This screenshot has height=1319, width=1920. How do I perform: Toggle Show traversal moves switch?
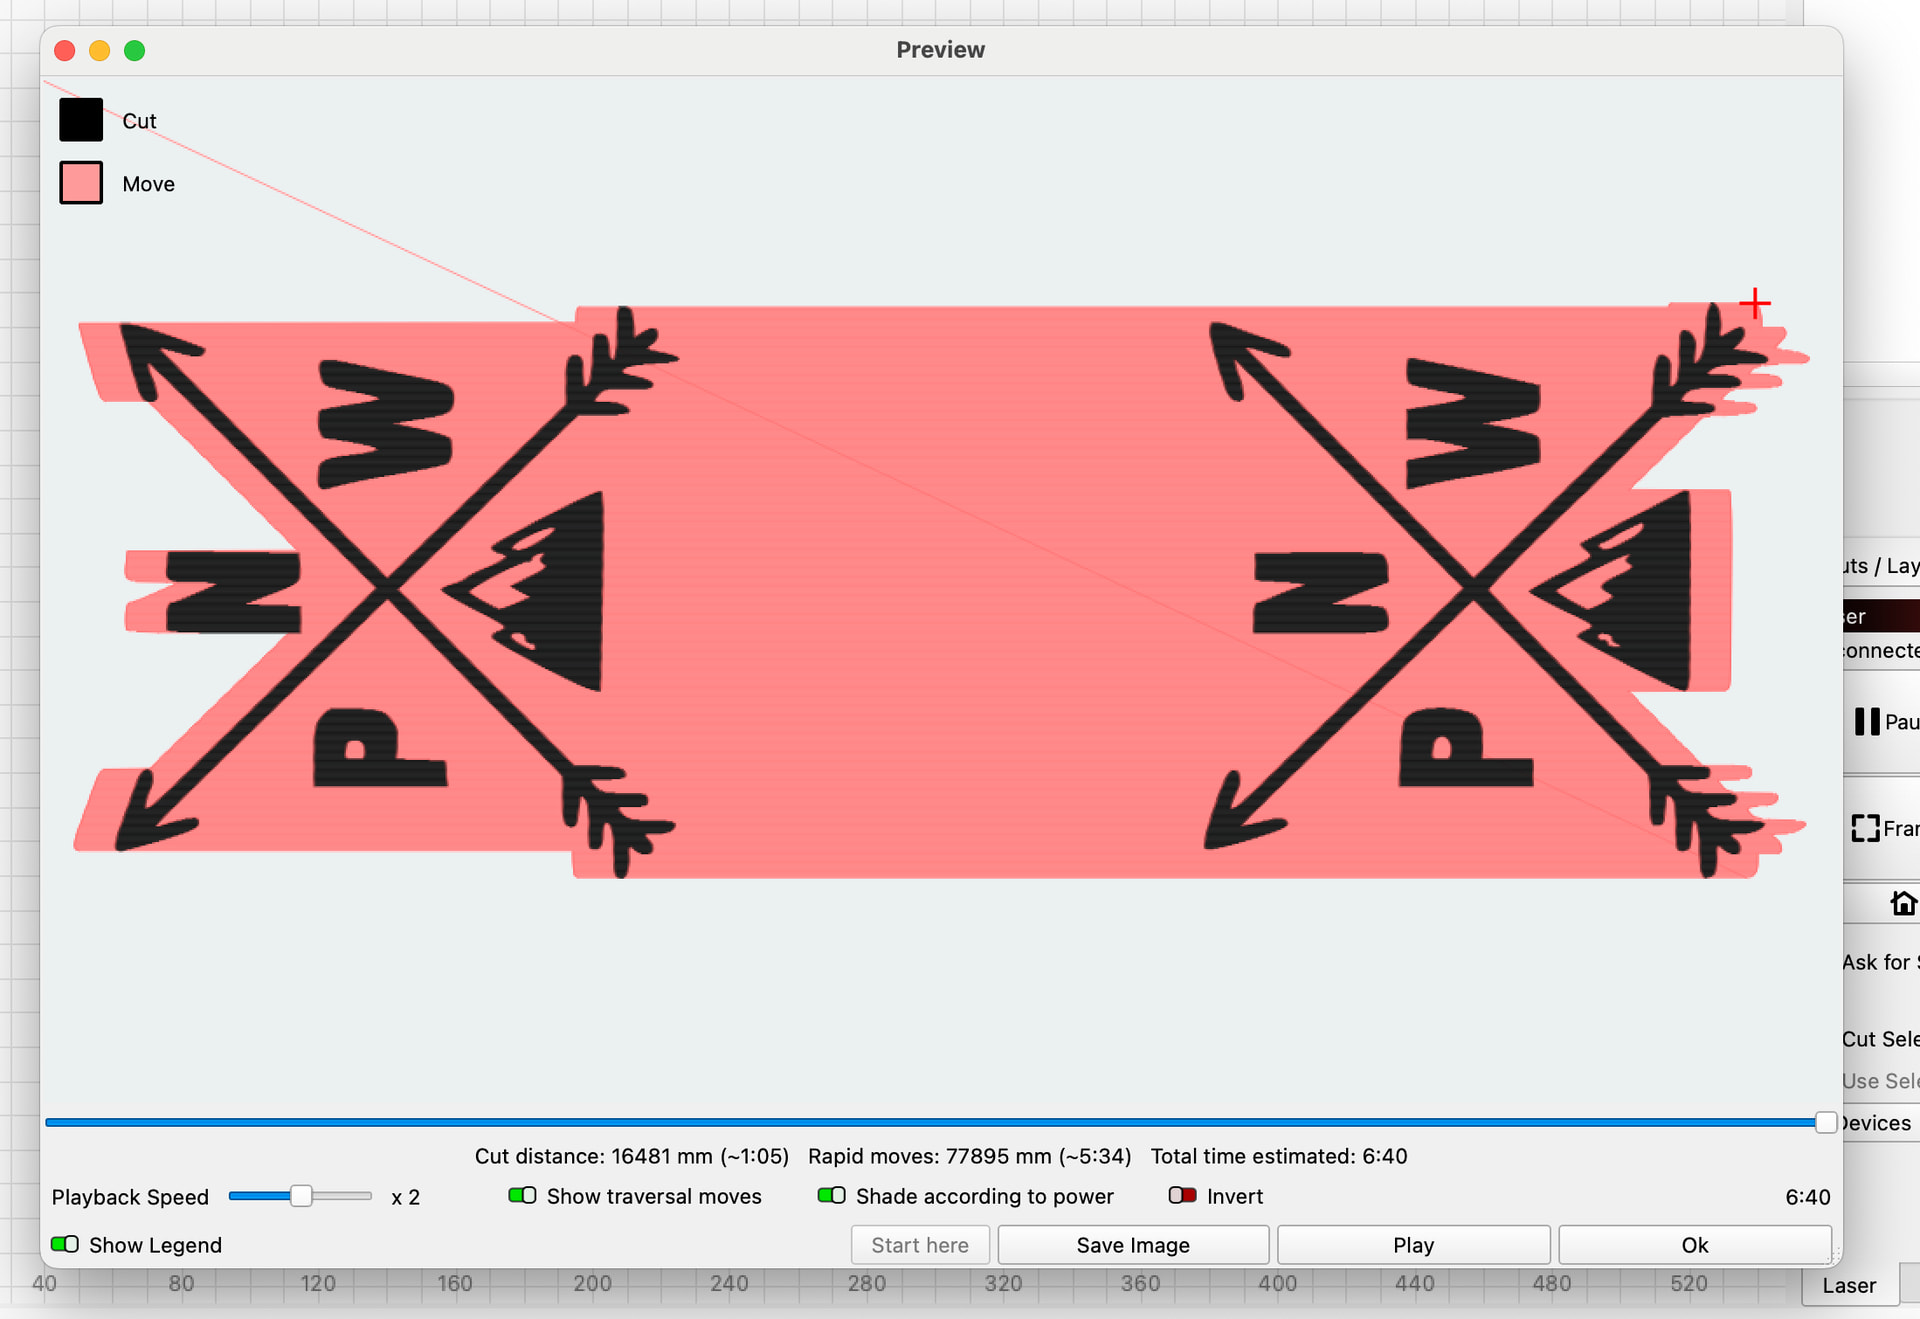point(522,1196)
